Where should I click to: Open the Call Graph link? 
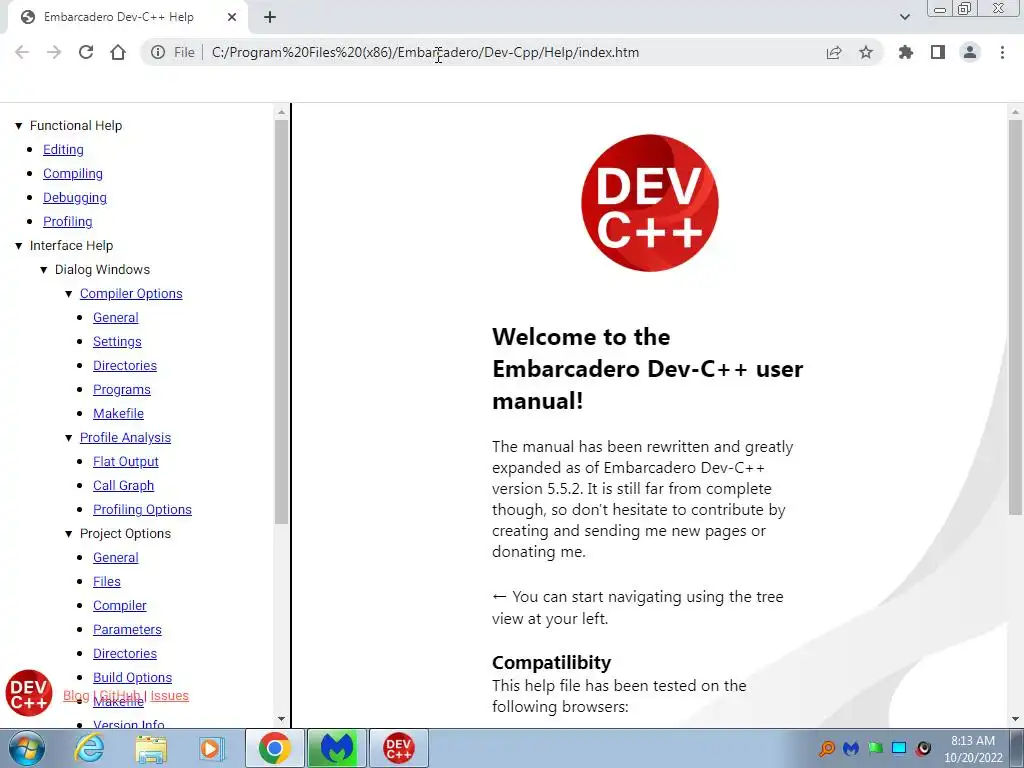point(123,486)
